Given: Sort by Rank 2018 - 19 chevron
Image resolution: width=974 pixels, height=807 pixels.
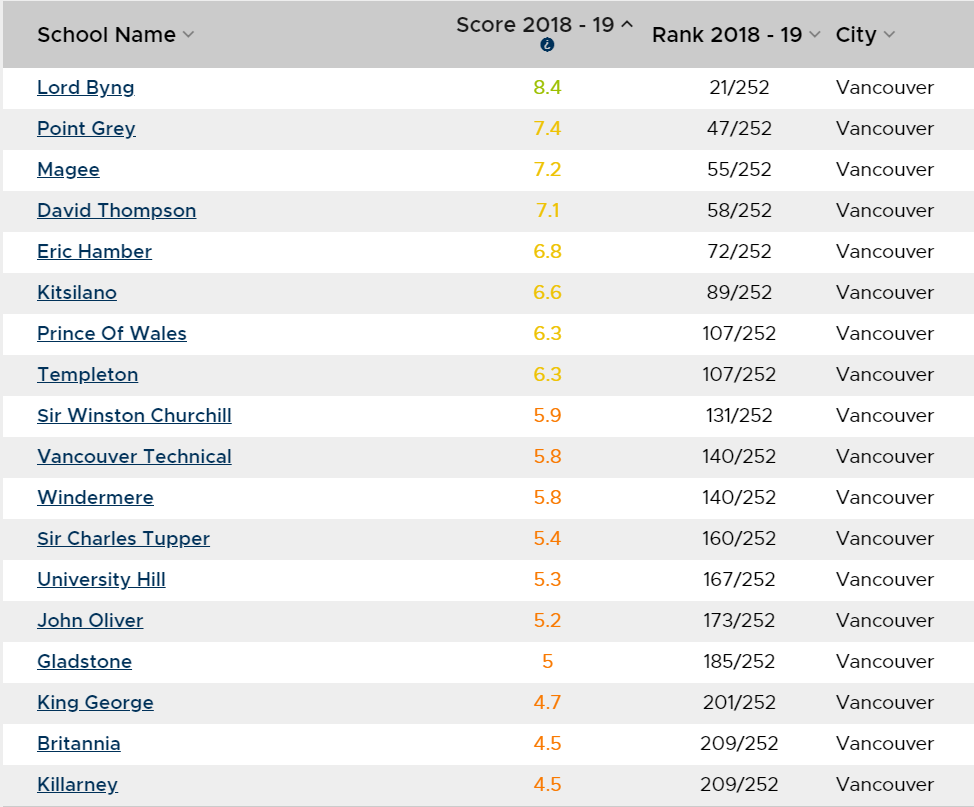Looking at the screenshot, I should pyautogui.click(x=815, y=35).
